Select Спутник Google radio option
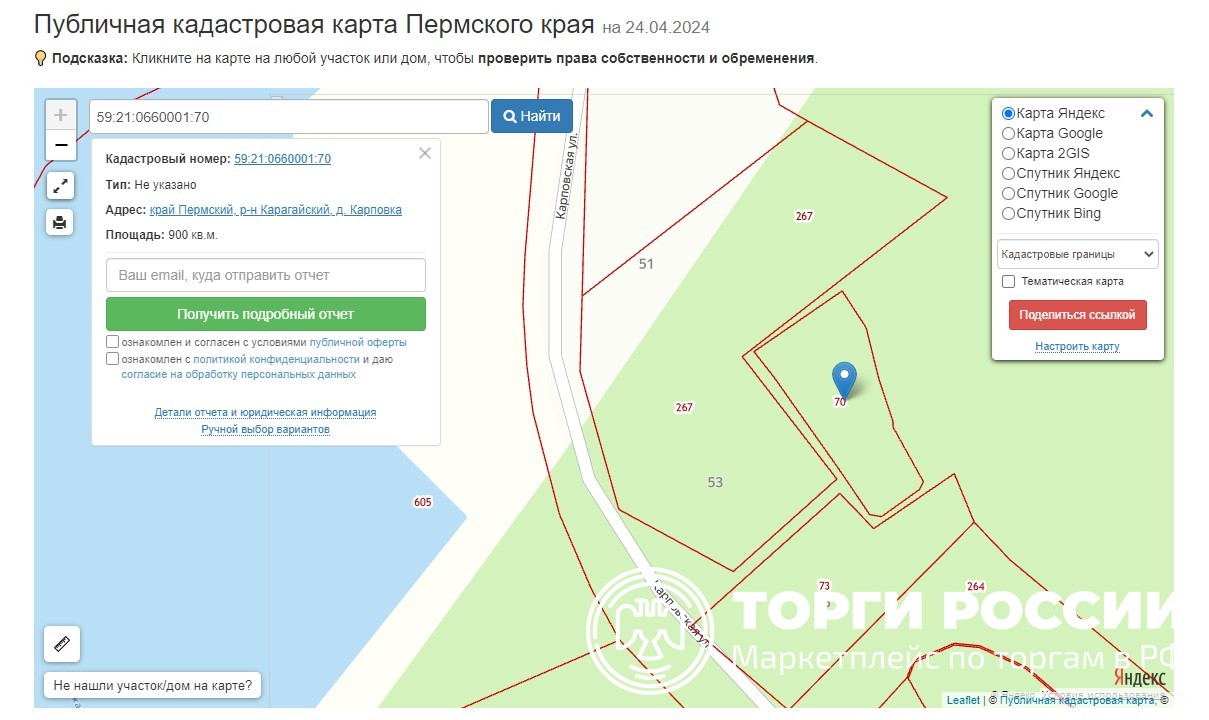The image size is (1209, 720). (1008, 193)
